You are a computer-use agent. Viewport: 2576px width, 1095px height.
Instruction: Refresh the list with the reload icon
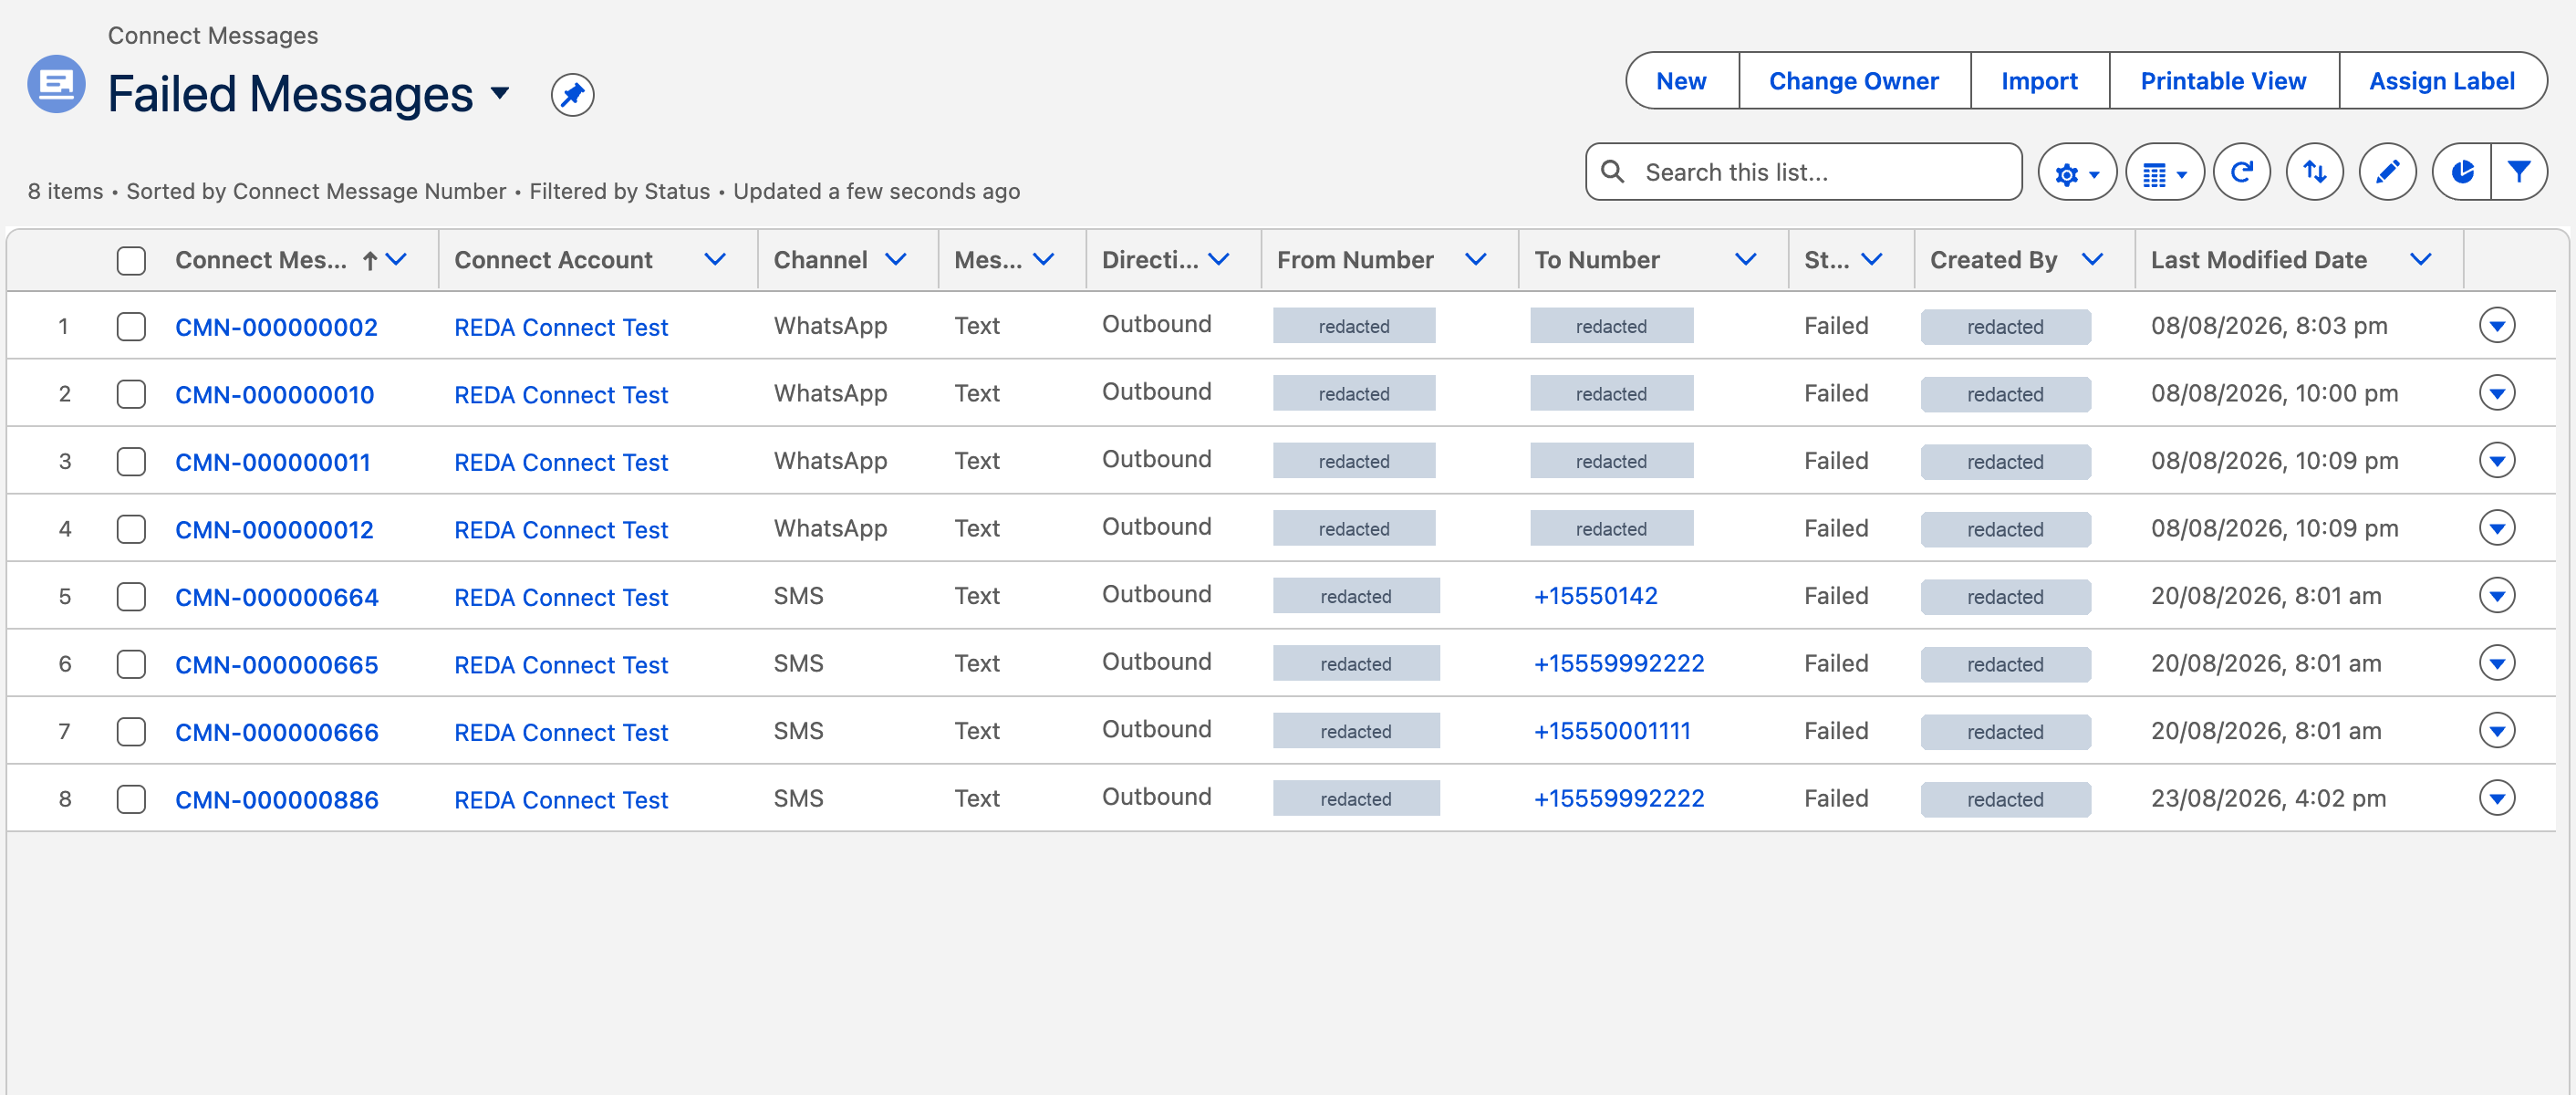[2242, 173]
